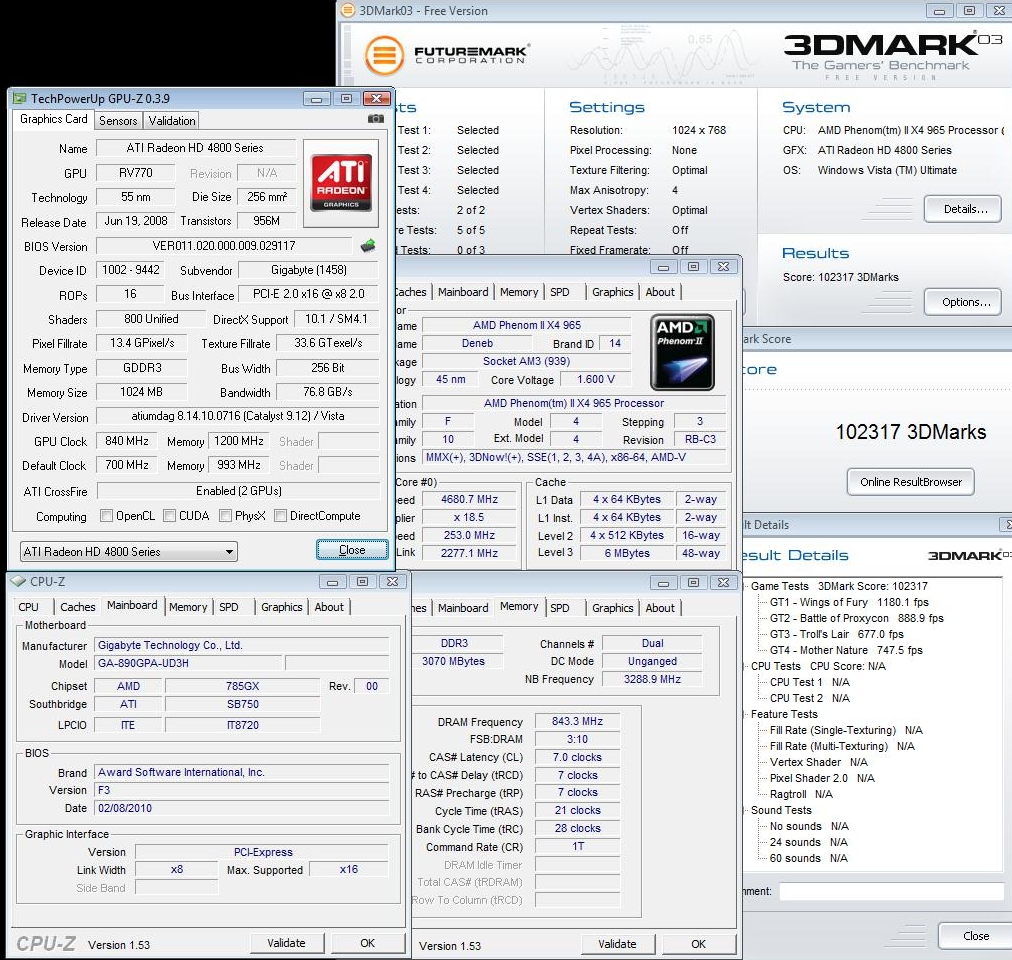Enable the OpenCL checkbox
Image resolution: width=1012 pixels, height=960 pixels.
coord(107,516)
